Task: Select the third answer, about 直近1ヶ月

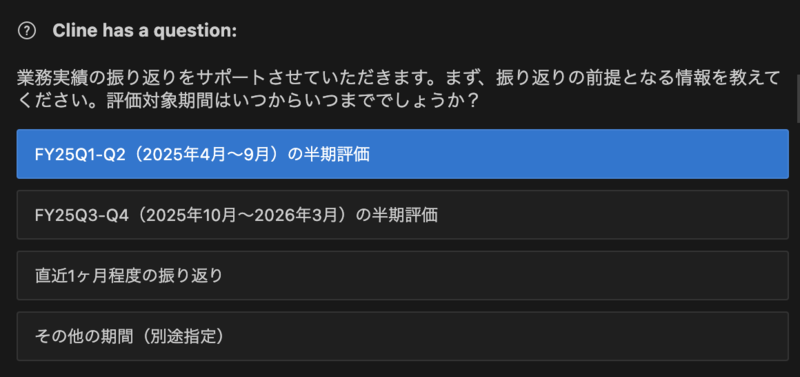Action: click(403, 275)
